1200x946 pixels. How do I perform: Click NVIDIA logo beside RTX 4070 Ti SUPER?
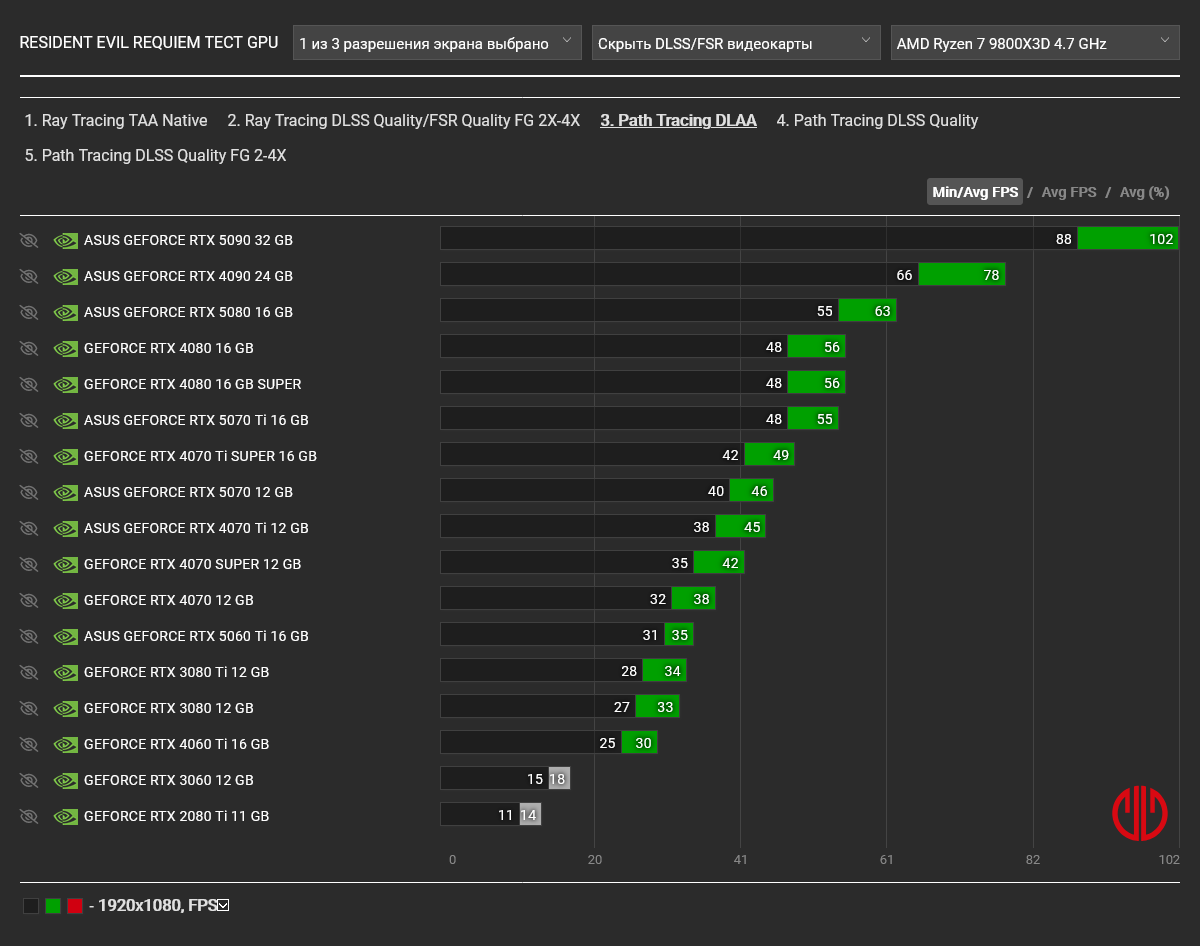65,456
